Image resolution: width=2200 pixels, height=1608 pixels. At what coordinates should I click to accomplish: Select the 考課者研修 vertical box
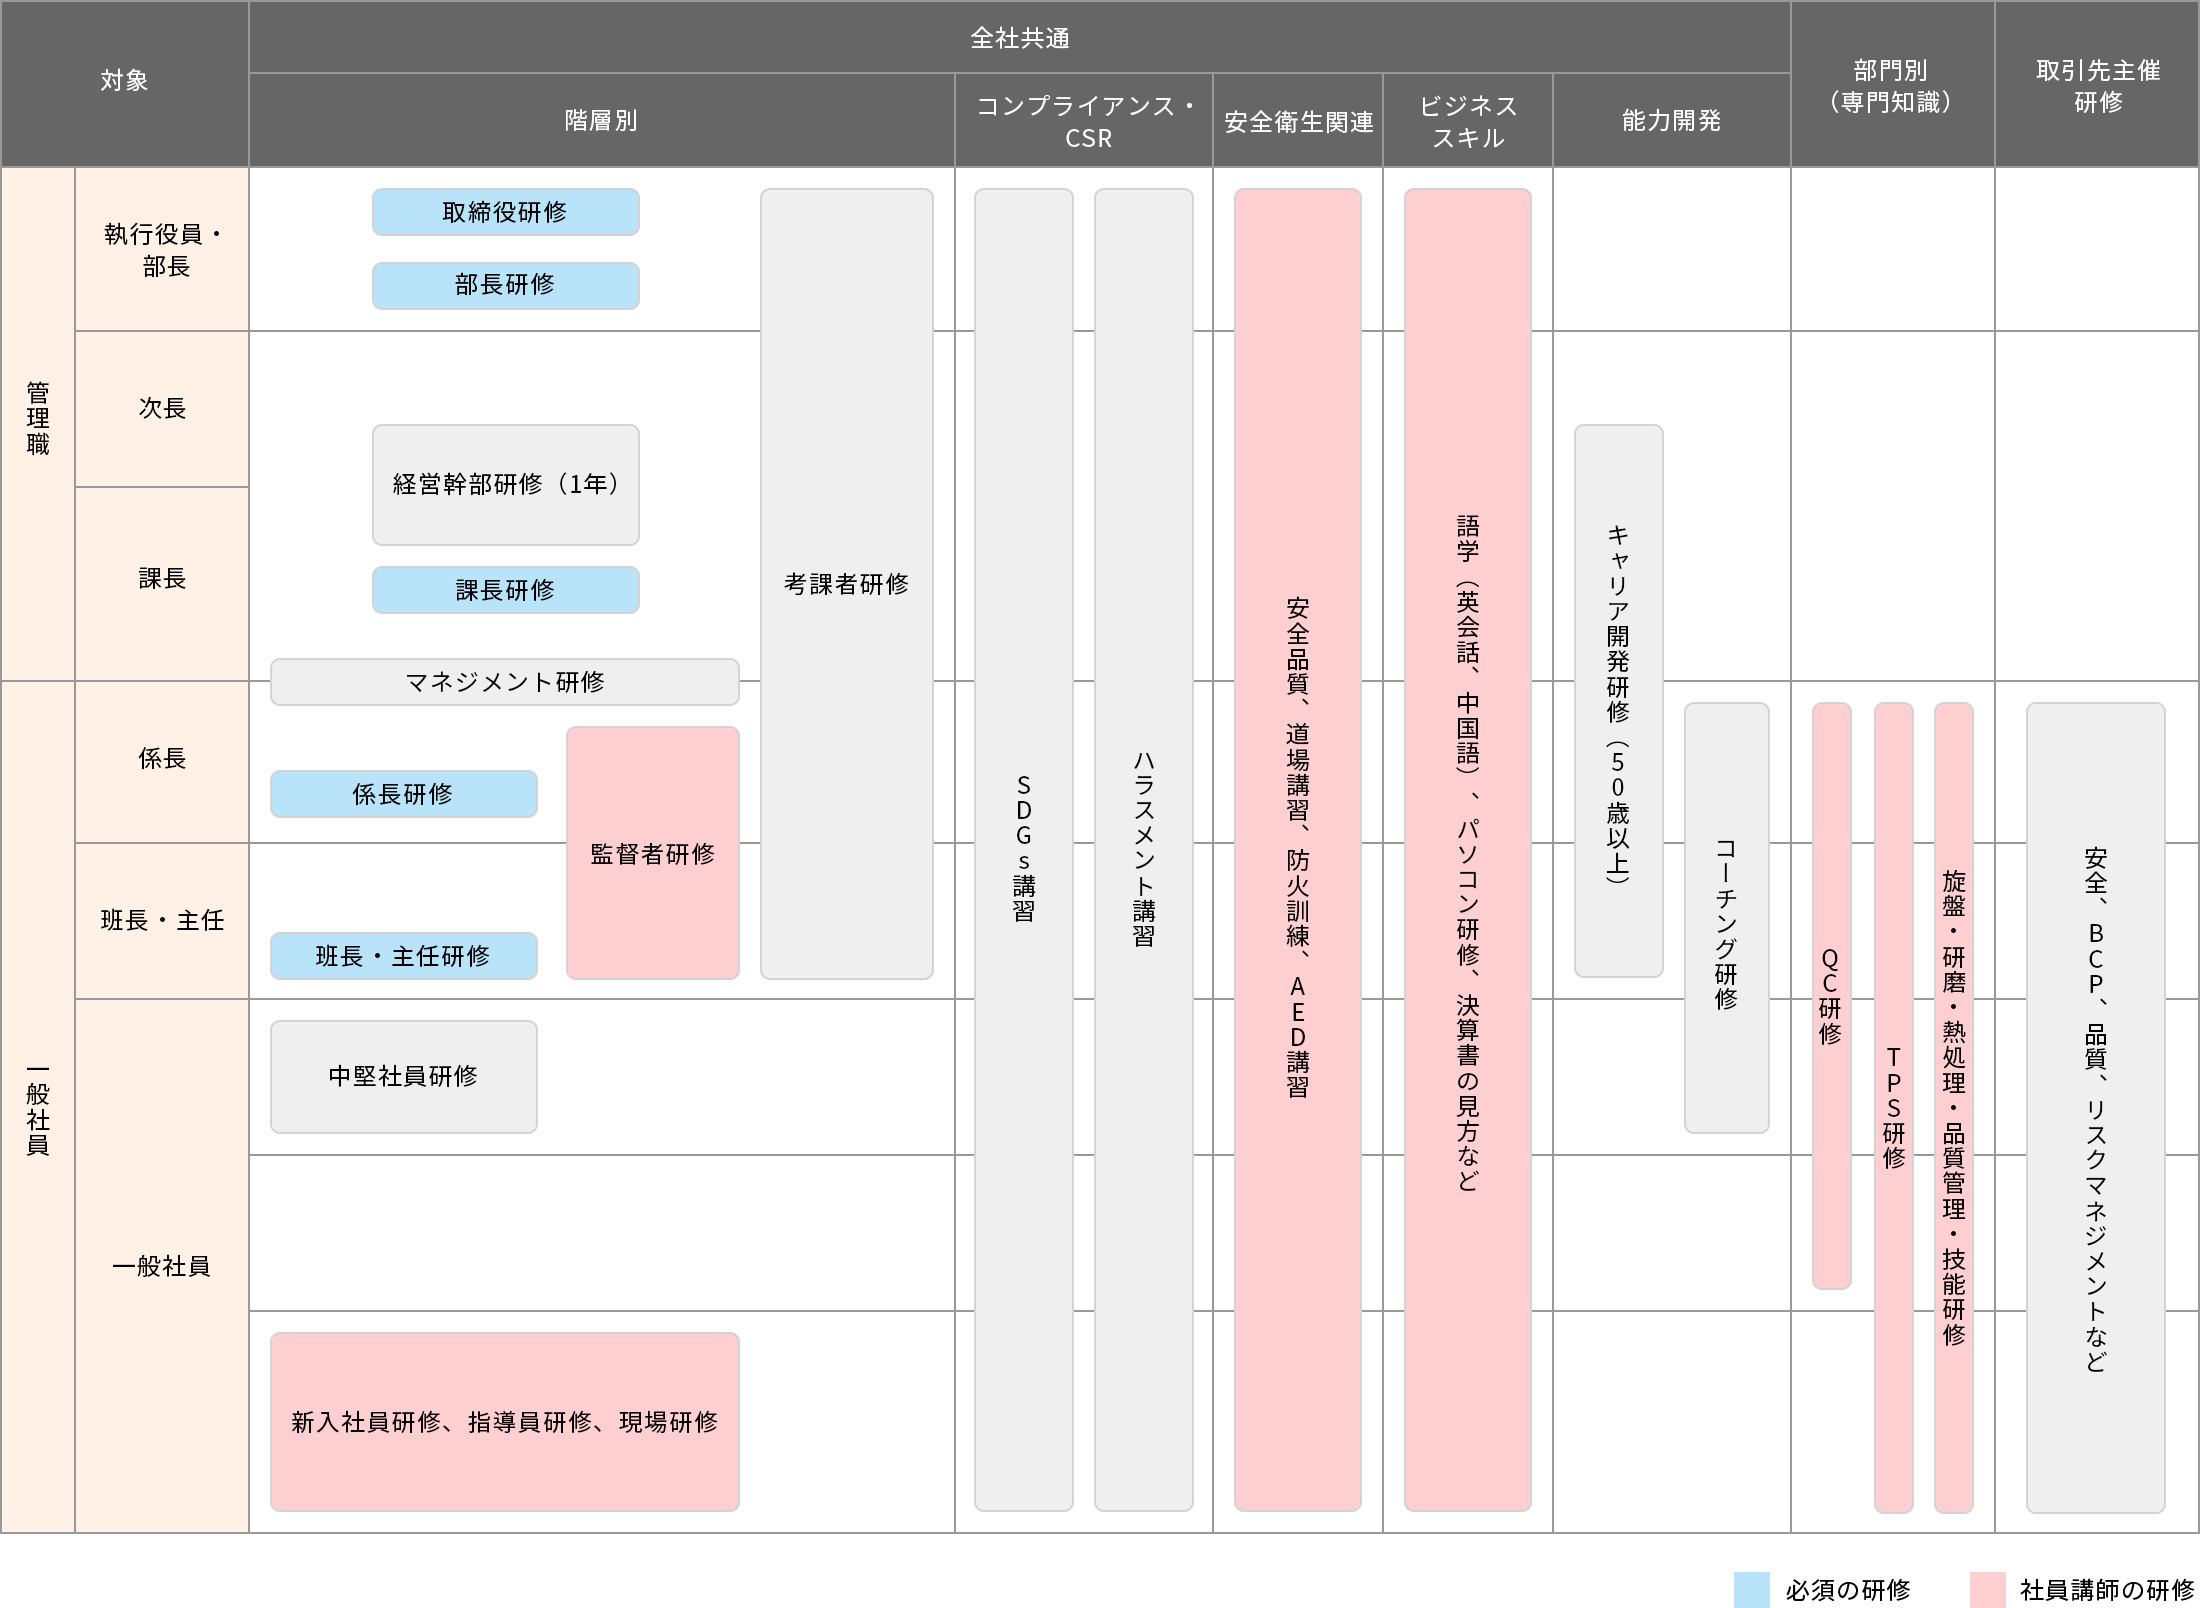[x=846, y=584]
